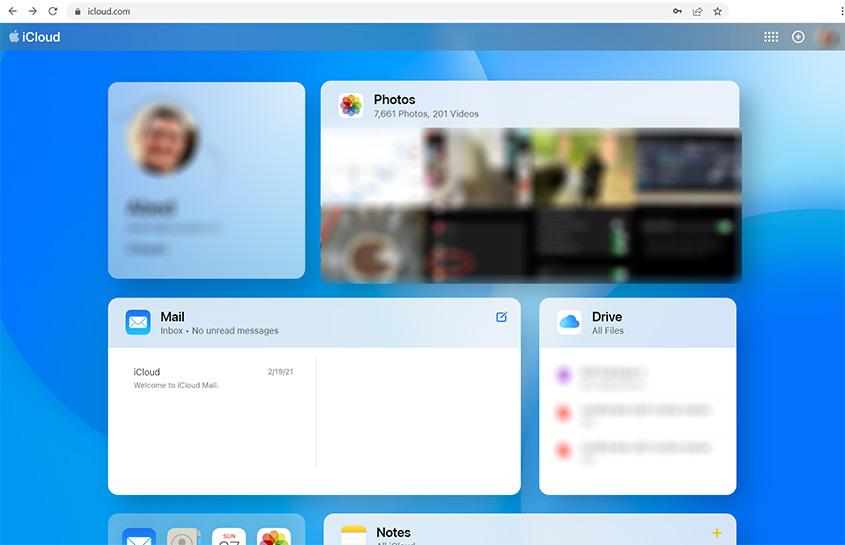Open the iCloud Drive cloud icon

570,322
